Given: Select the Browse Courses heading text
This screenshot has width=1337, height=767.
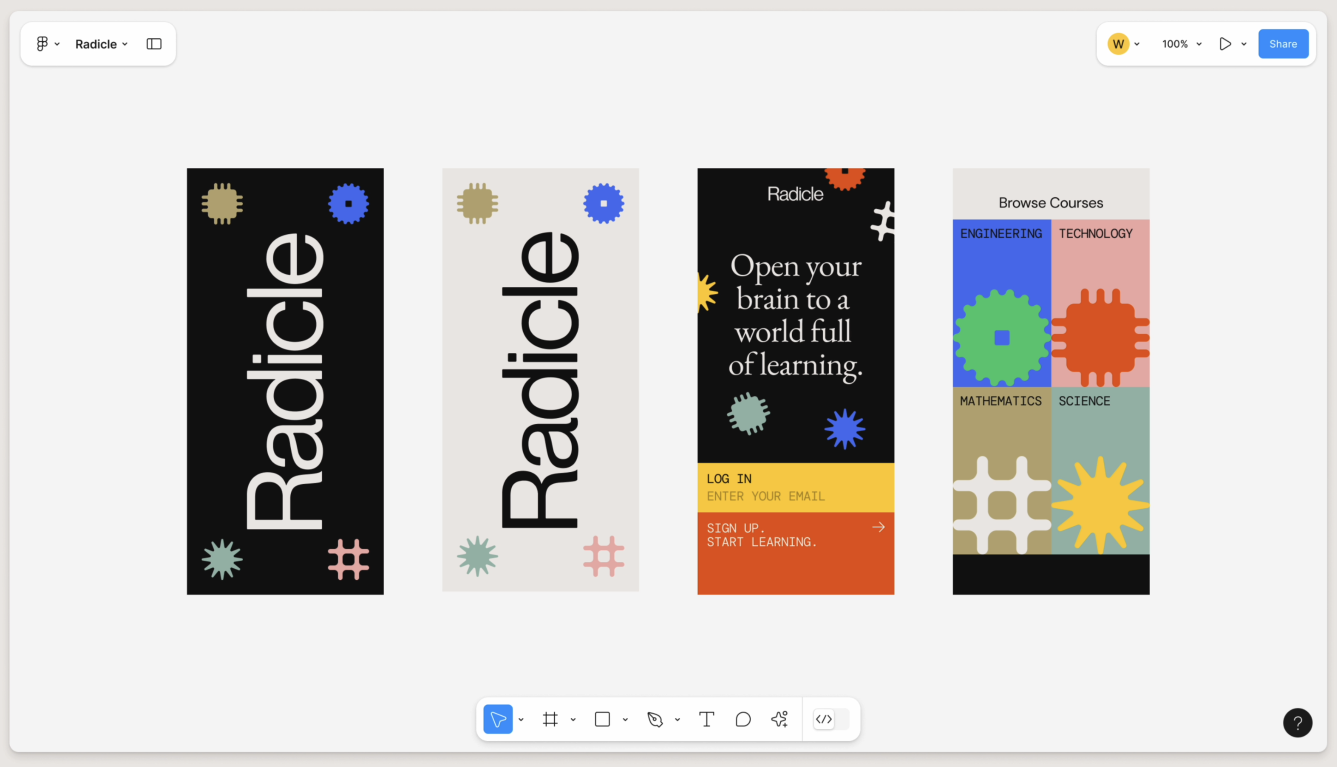Looking at the screenshot, I should pos(1050,203).
